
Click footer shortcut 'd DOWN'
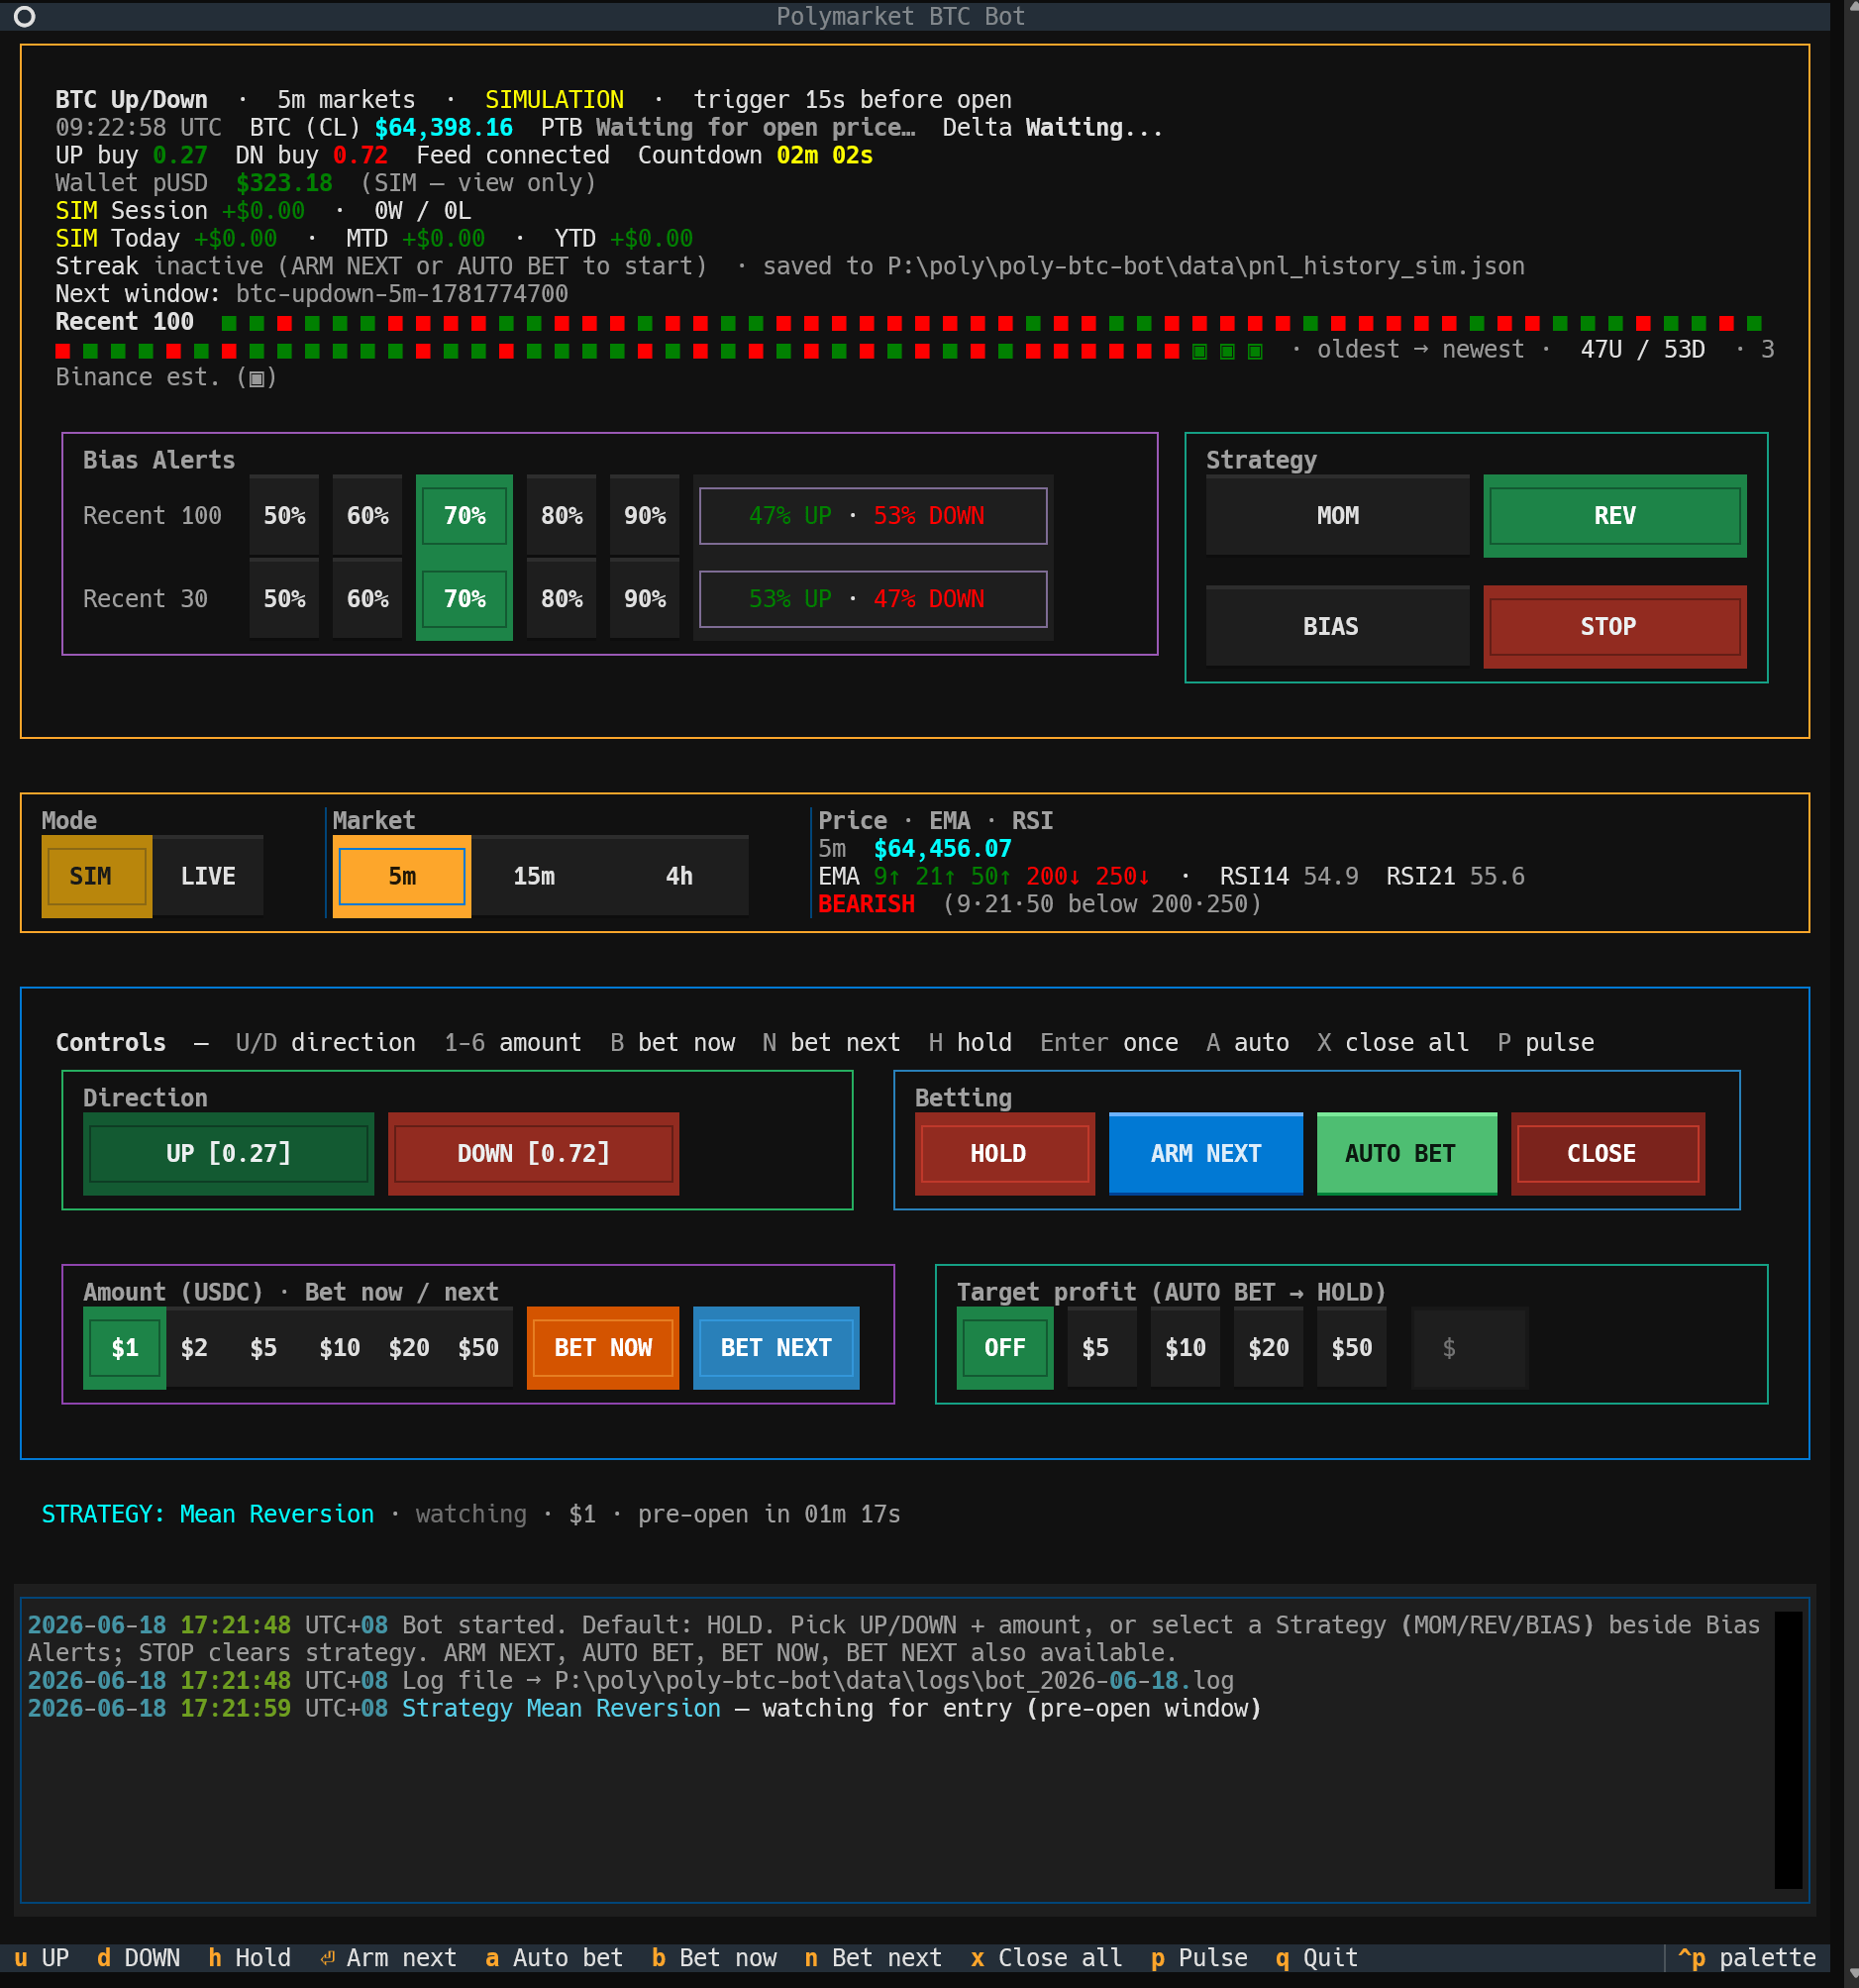click(138, 1957)
